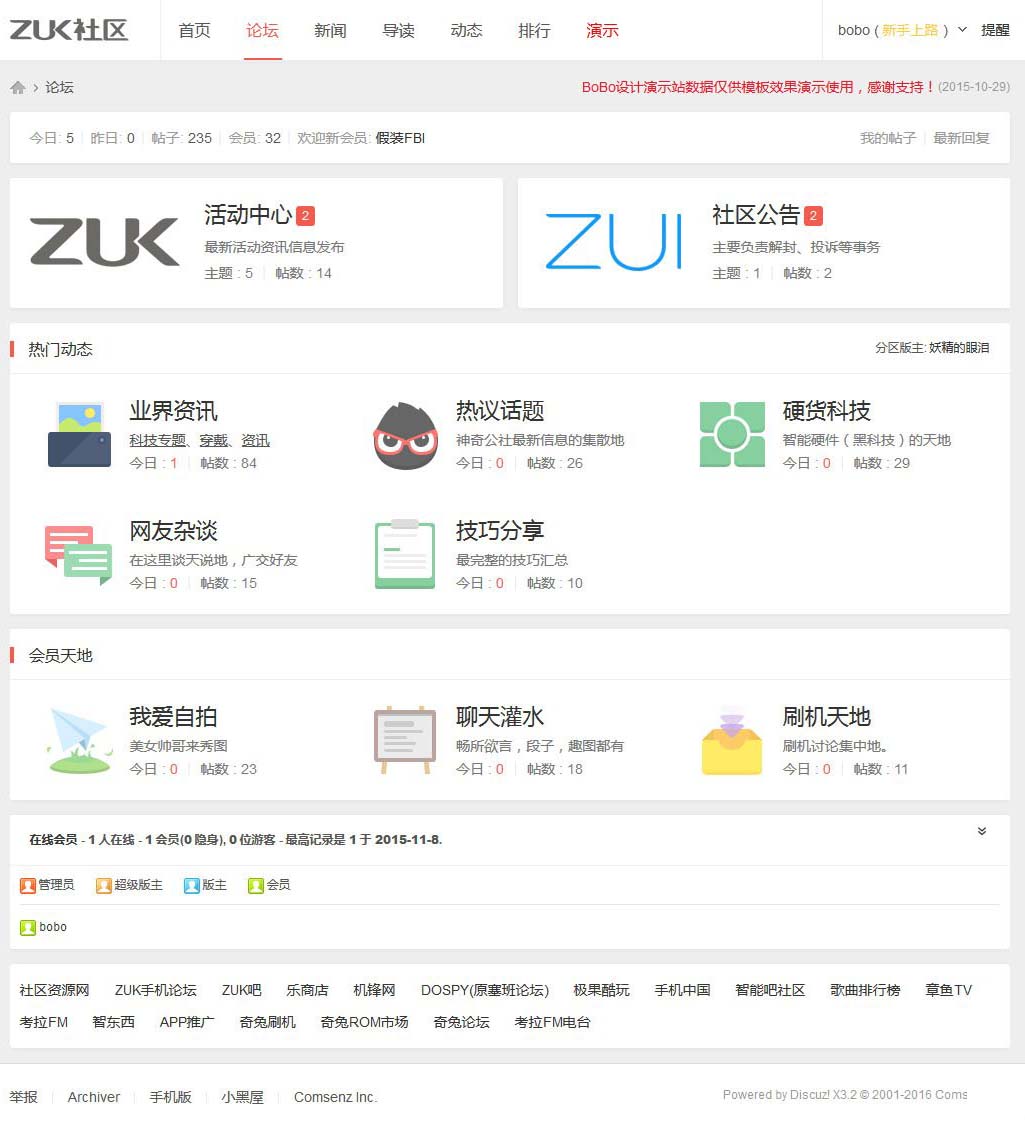This screenshot has width=1025, height=1126.
Task: Click the user icon beside bobo
Action: click(28, 928)
